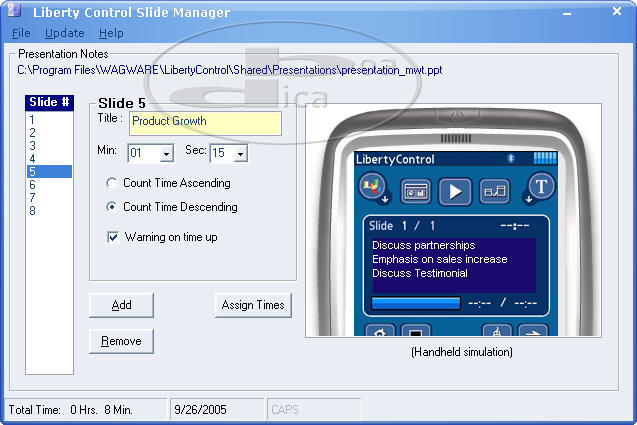Open the Min dropdown
Screen dimensions: 637x425
pyautogui.click(x=165, y=154)
